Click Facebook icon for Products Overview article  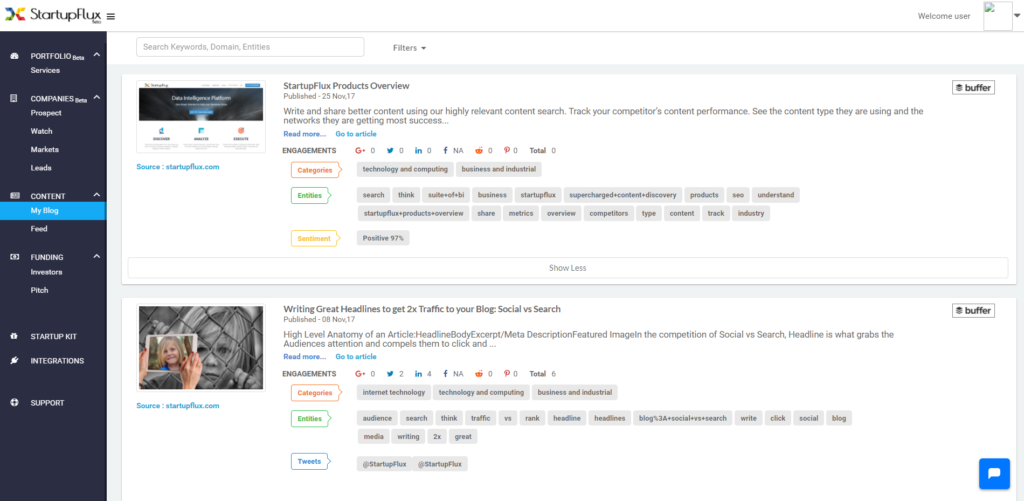pos(445,151)
